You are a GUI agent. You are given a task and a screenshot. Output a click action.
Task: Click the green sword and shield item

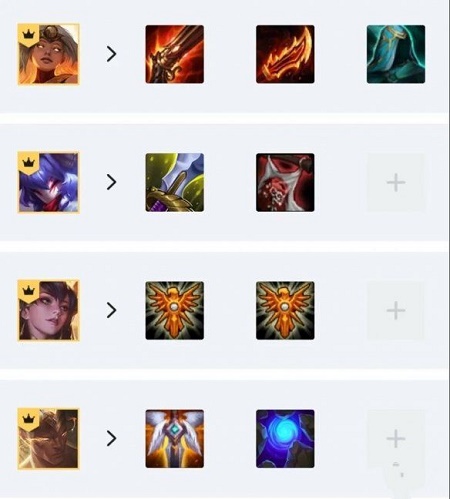[175, 182]
